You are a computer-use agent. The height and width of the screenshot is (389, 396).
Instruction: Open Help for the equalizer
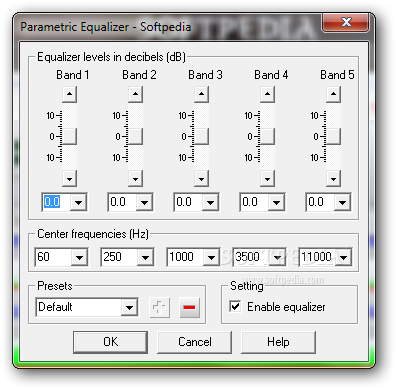pyautogui.click(x=278, y=342)
